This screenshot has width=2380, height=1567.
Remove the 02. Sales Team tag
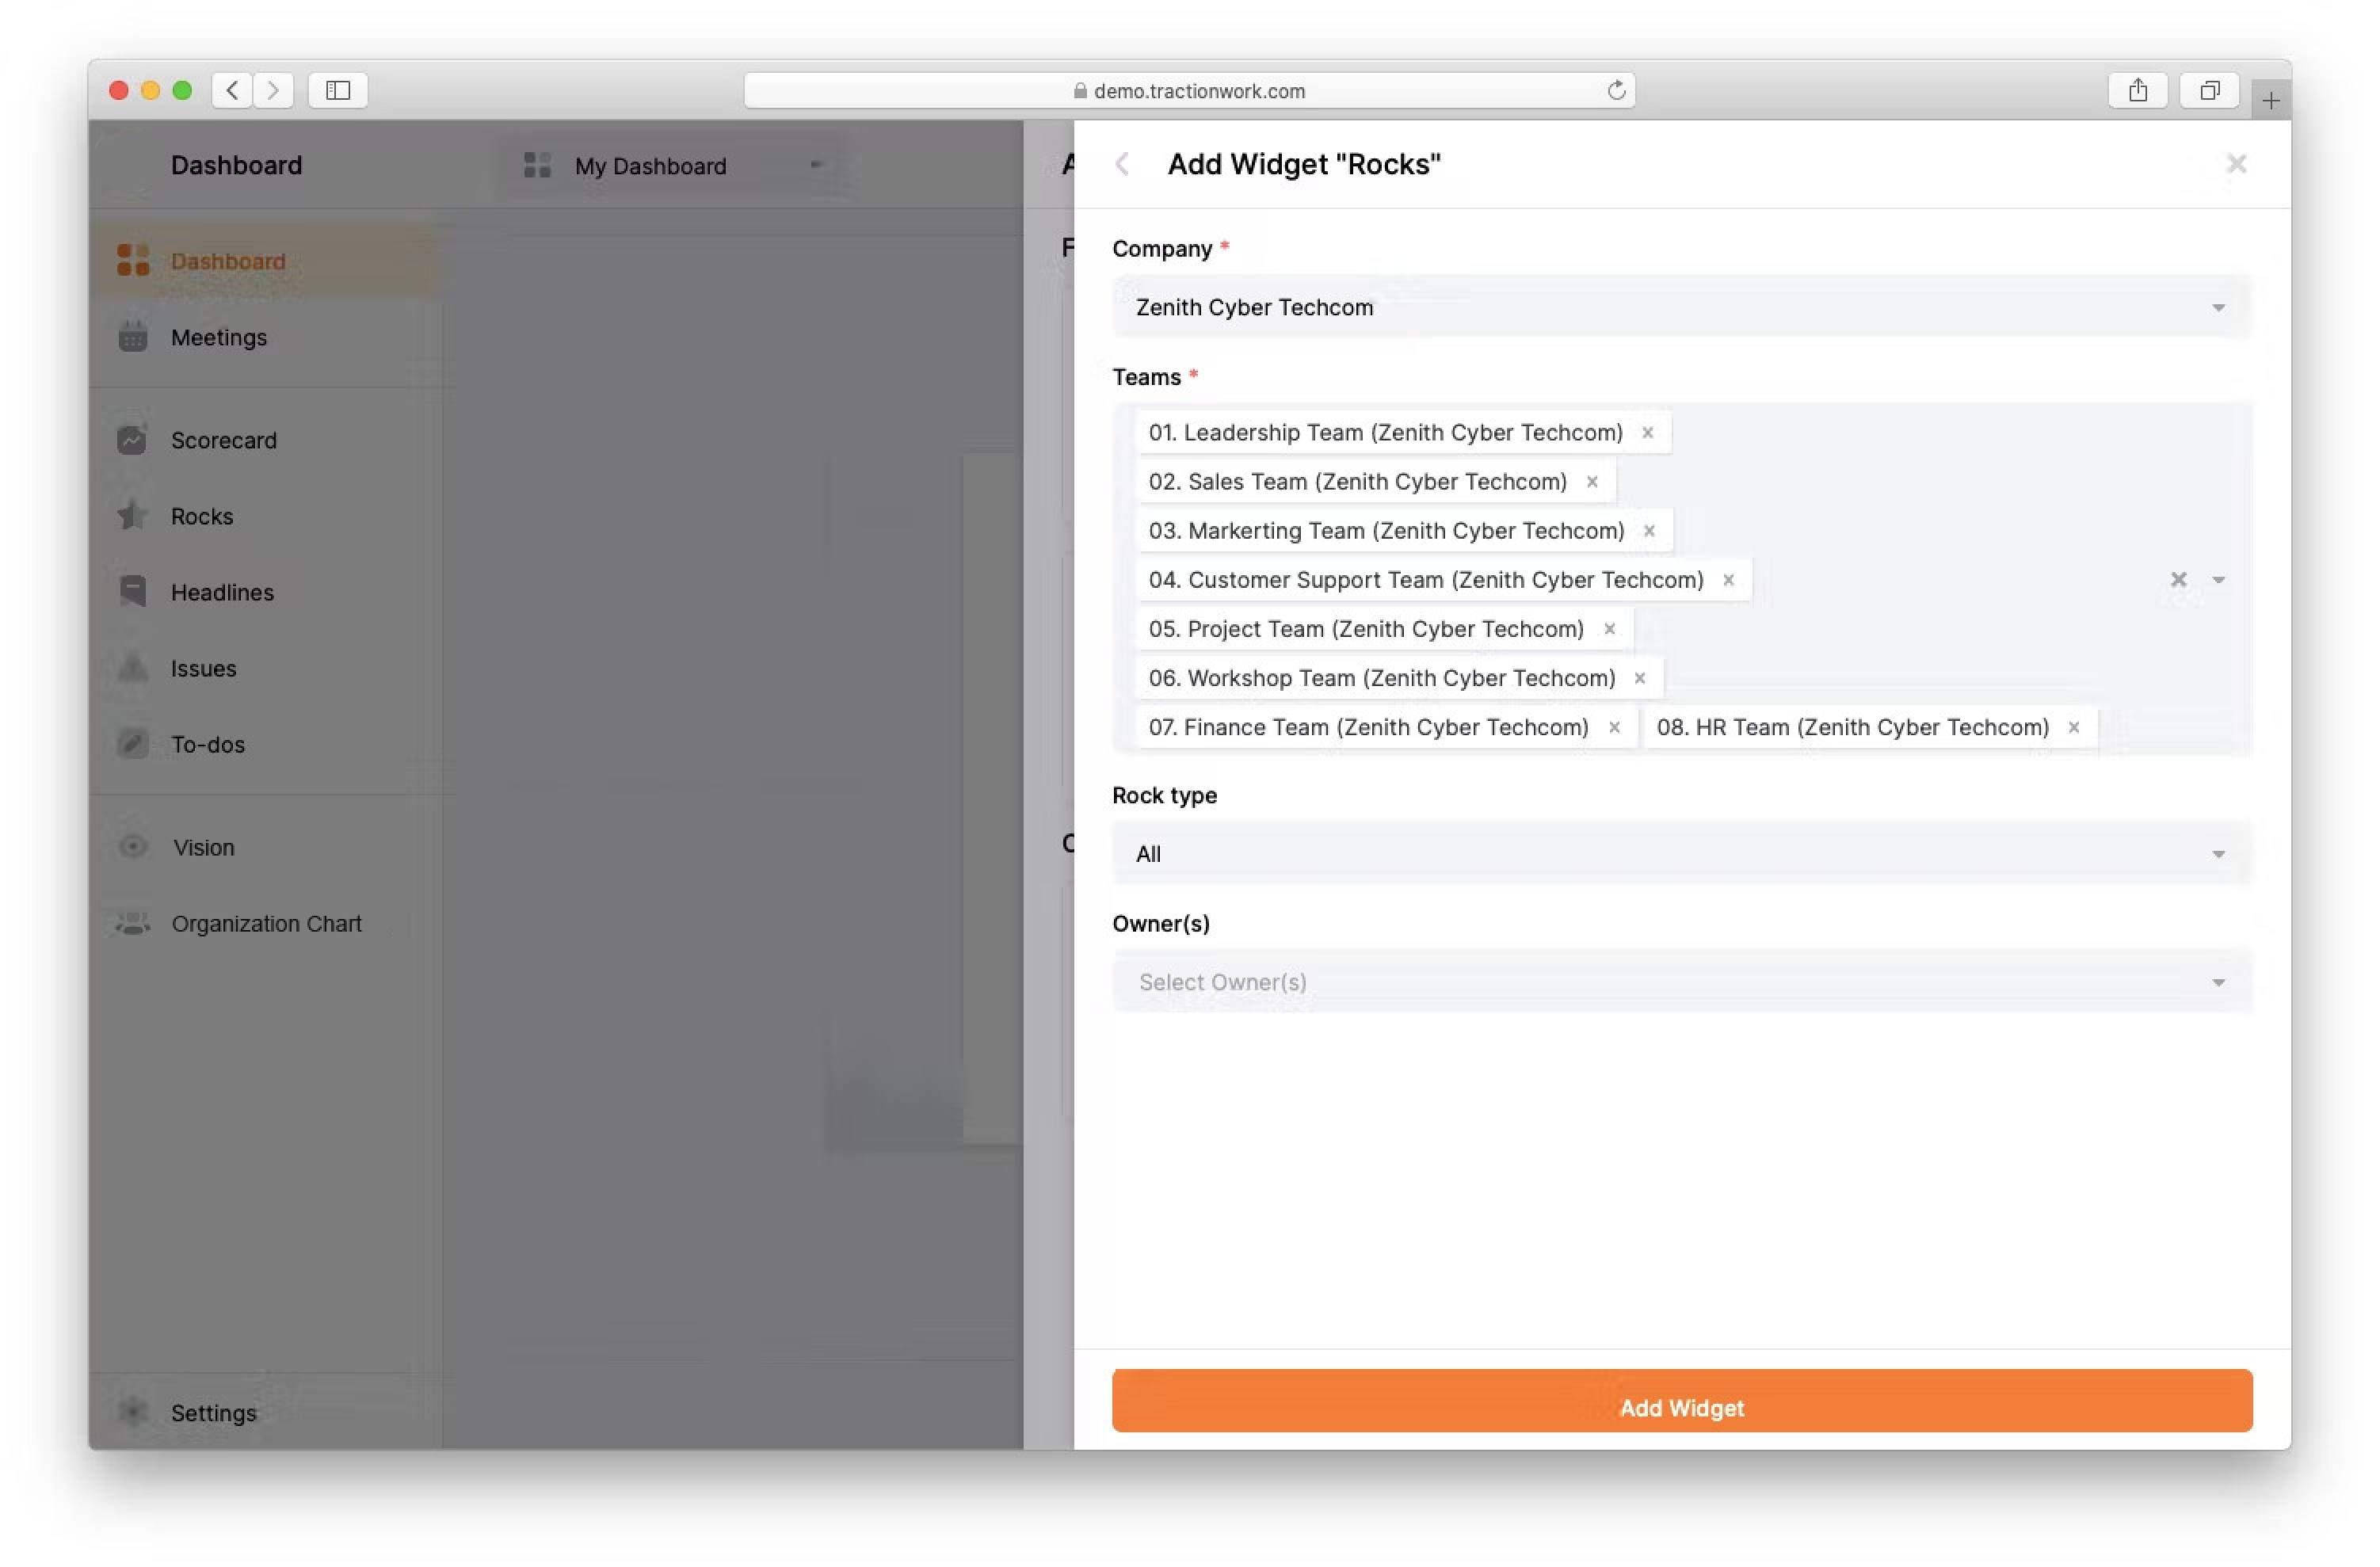1592,482
